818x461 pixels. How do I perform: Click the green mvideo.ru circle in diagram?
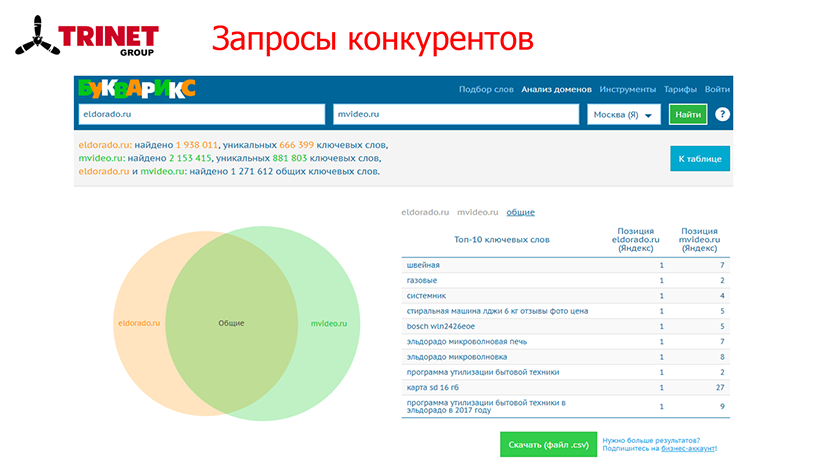(329, 323)
